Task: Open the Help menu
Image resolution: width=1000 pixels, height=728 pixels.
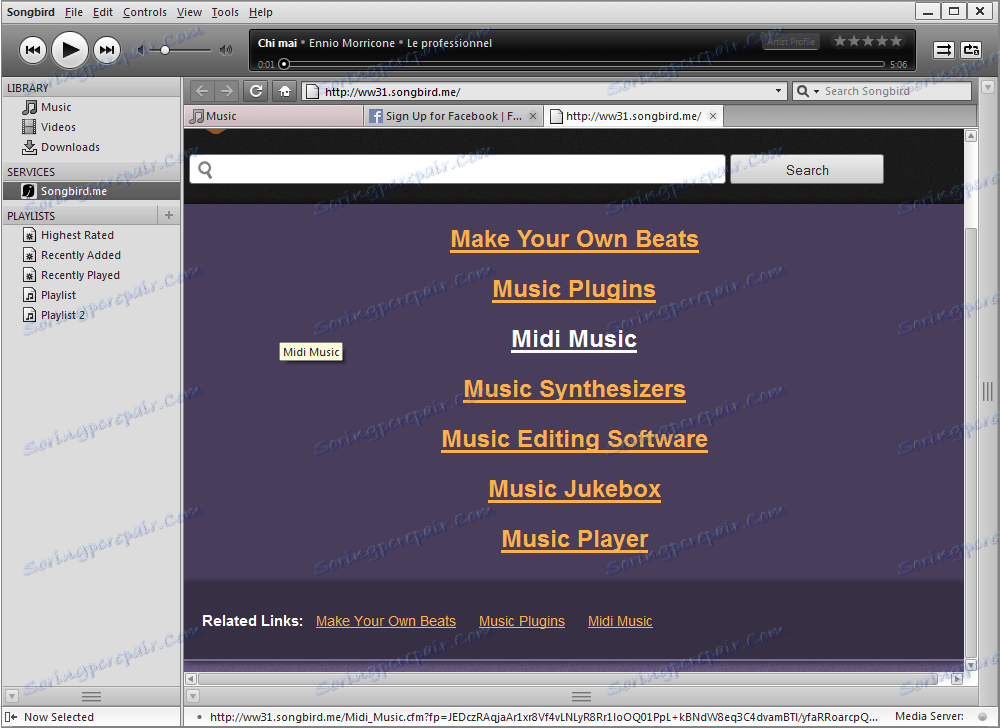Action: click(x=260, y=12)
